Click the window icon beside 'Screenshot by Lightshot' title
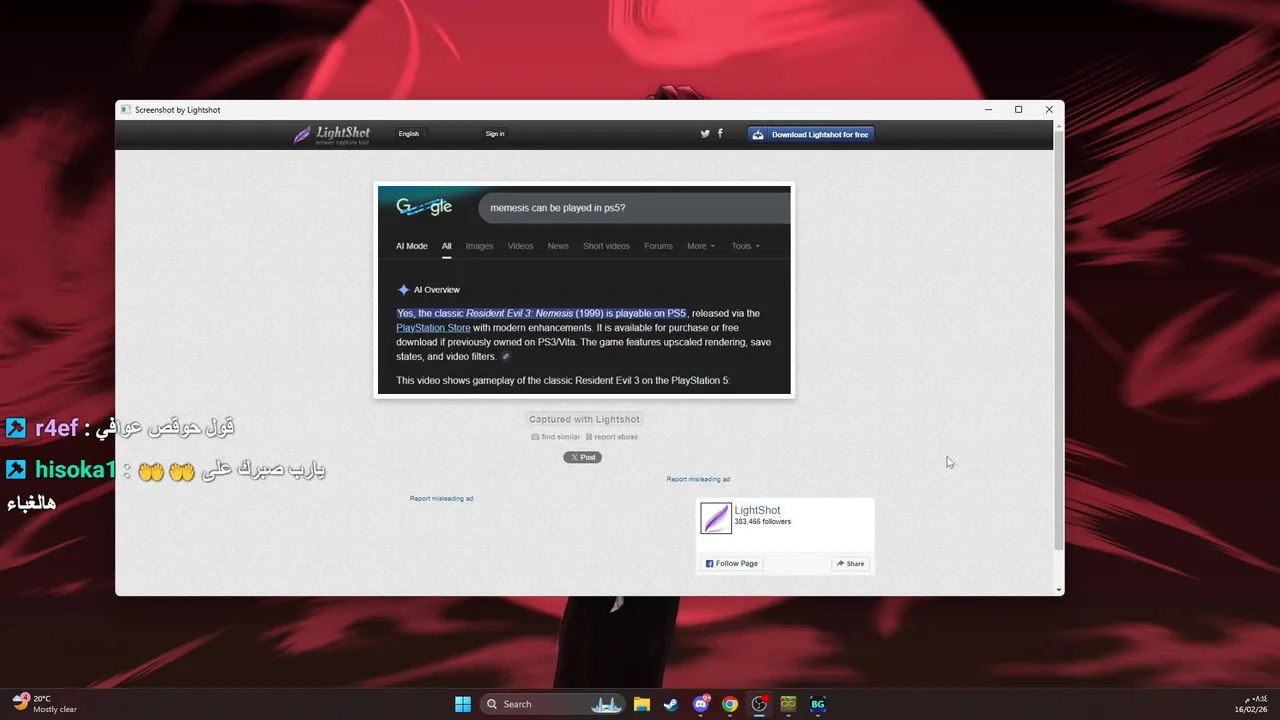Image resolution: width=1280 pixels, height=720 pixels. [x=125, y=110]
